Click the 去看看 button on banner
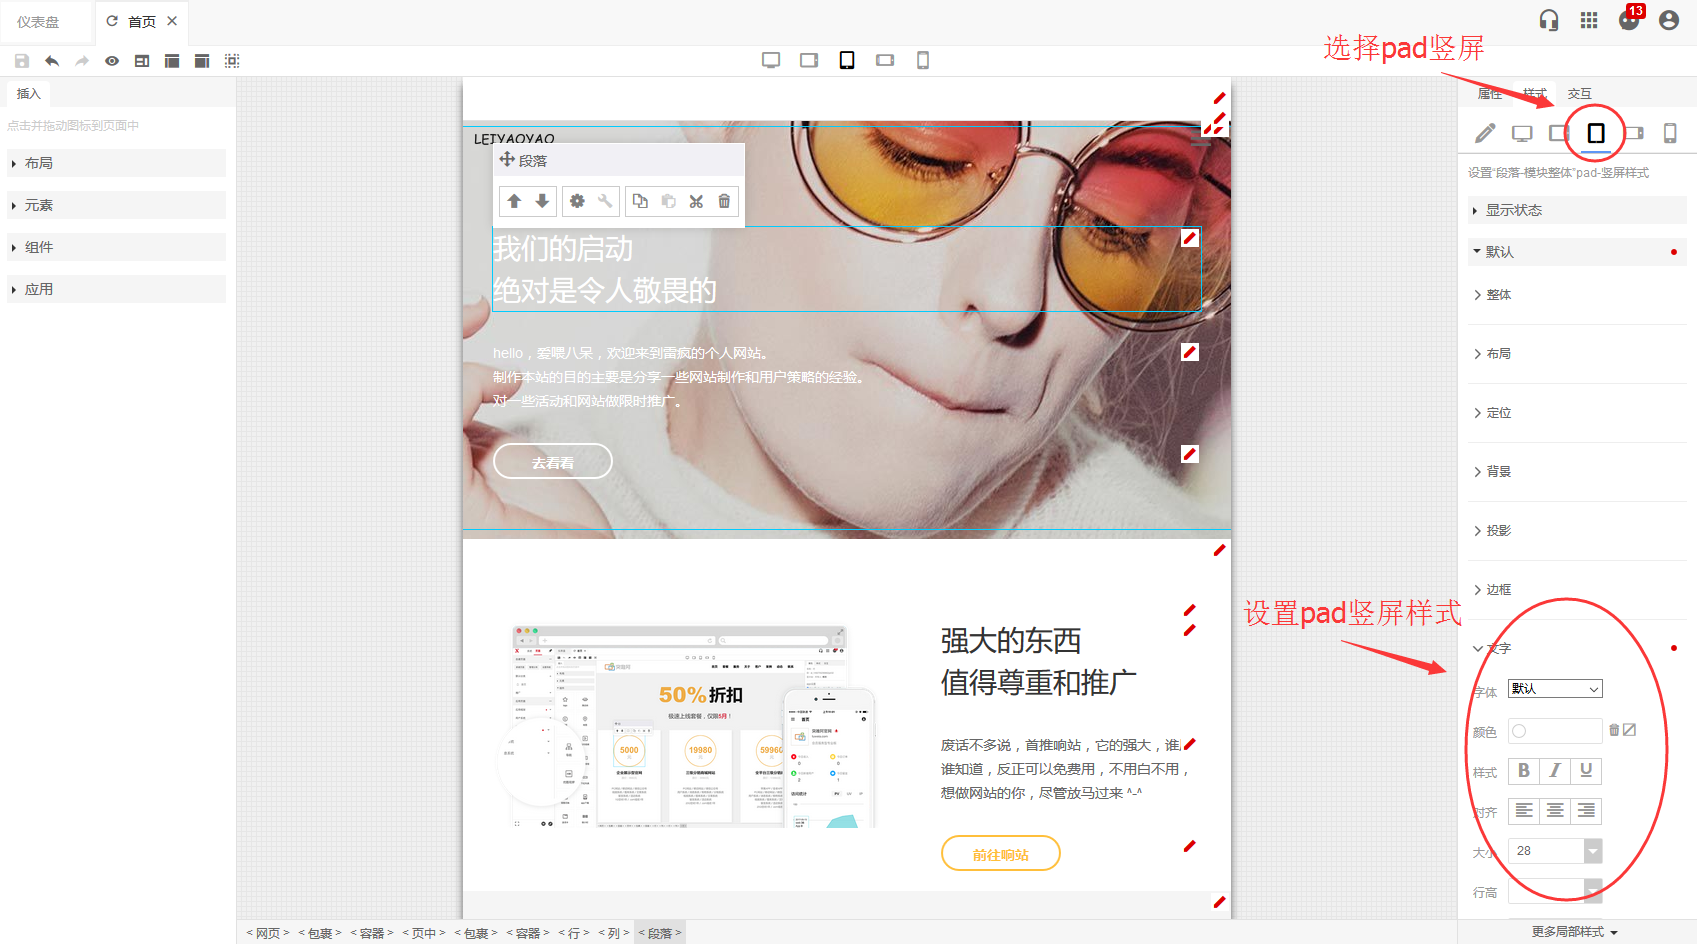Screen dimensions: 1697x944 pos(553,462)
